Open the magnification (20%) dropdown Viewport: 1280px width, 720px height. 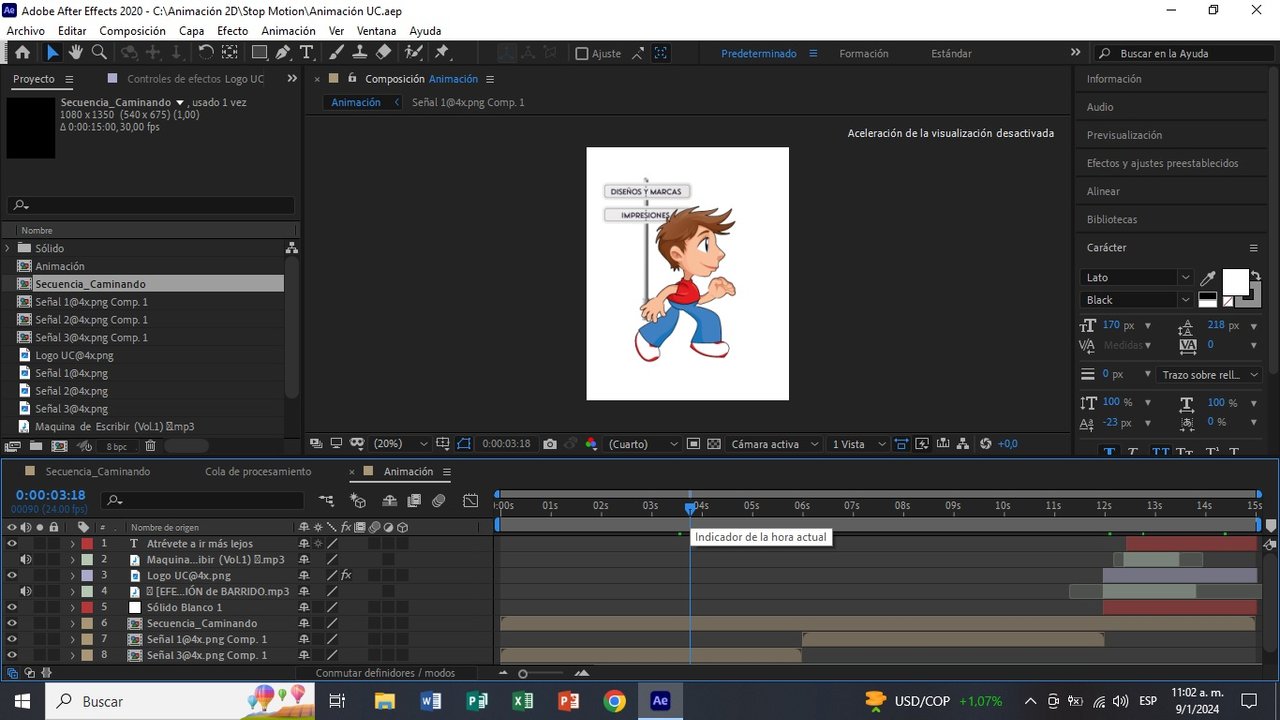click(400, 444)
